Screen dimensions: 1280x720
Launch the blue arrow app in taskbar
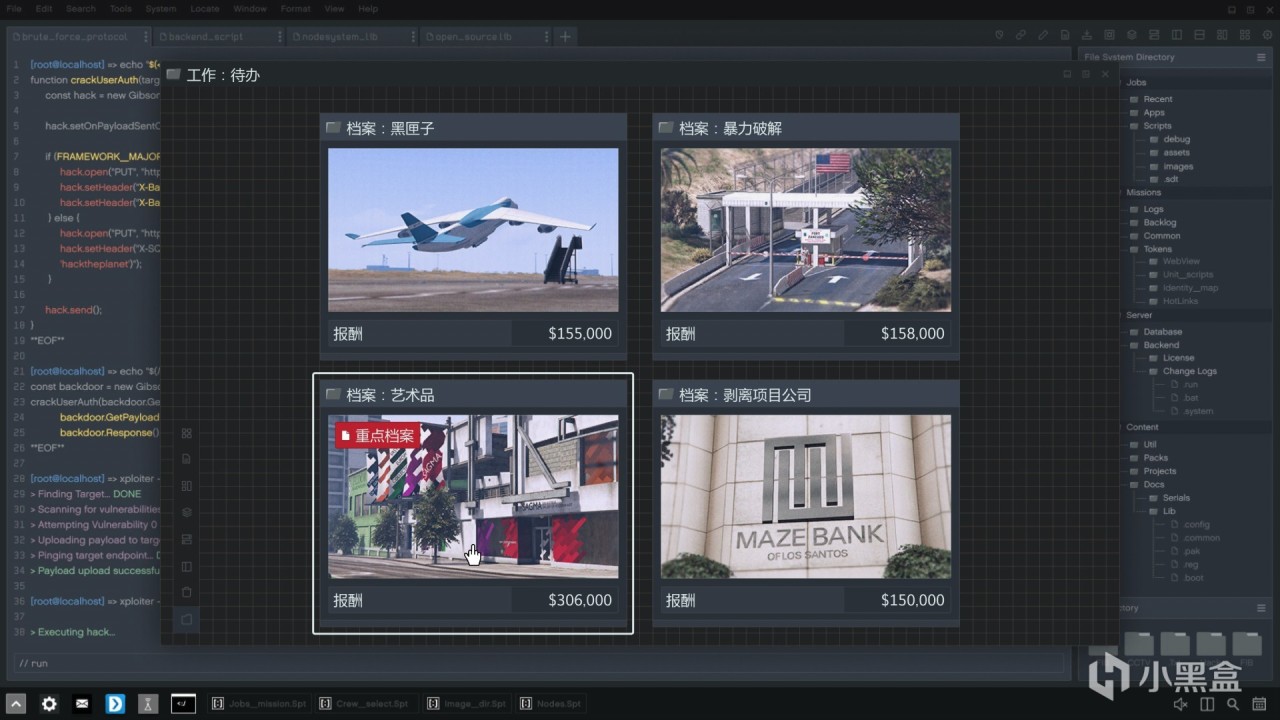point(115,704)
